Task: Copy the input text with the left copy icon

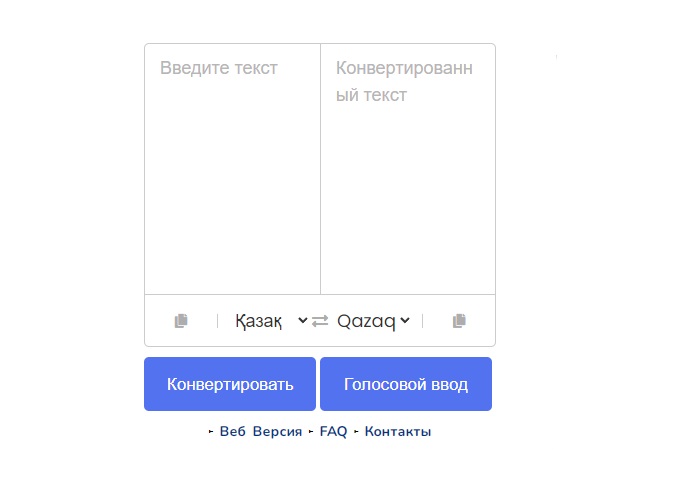Action: click(181, 321)
